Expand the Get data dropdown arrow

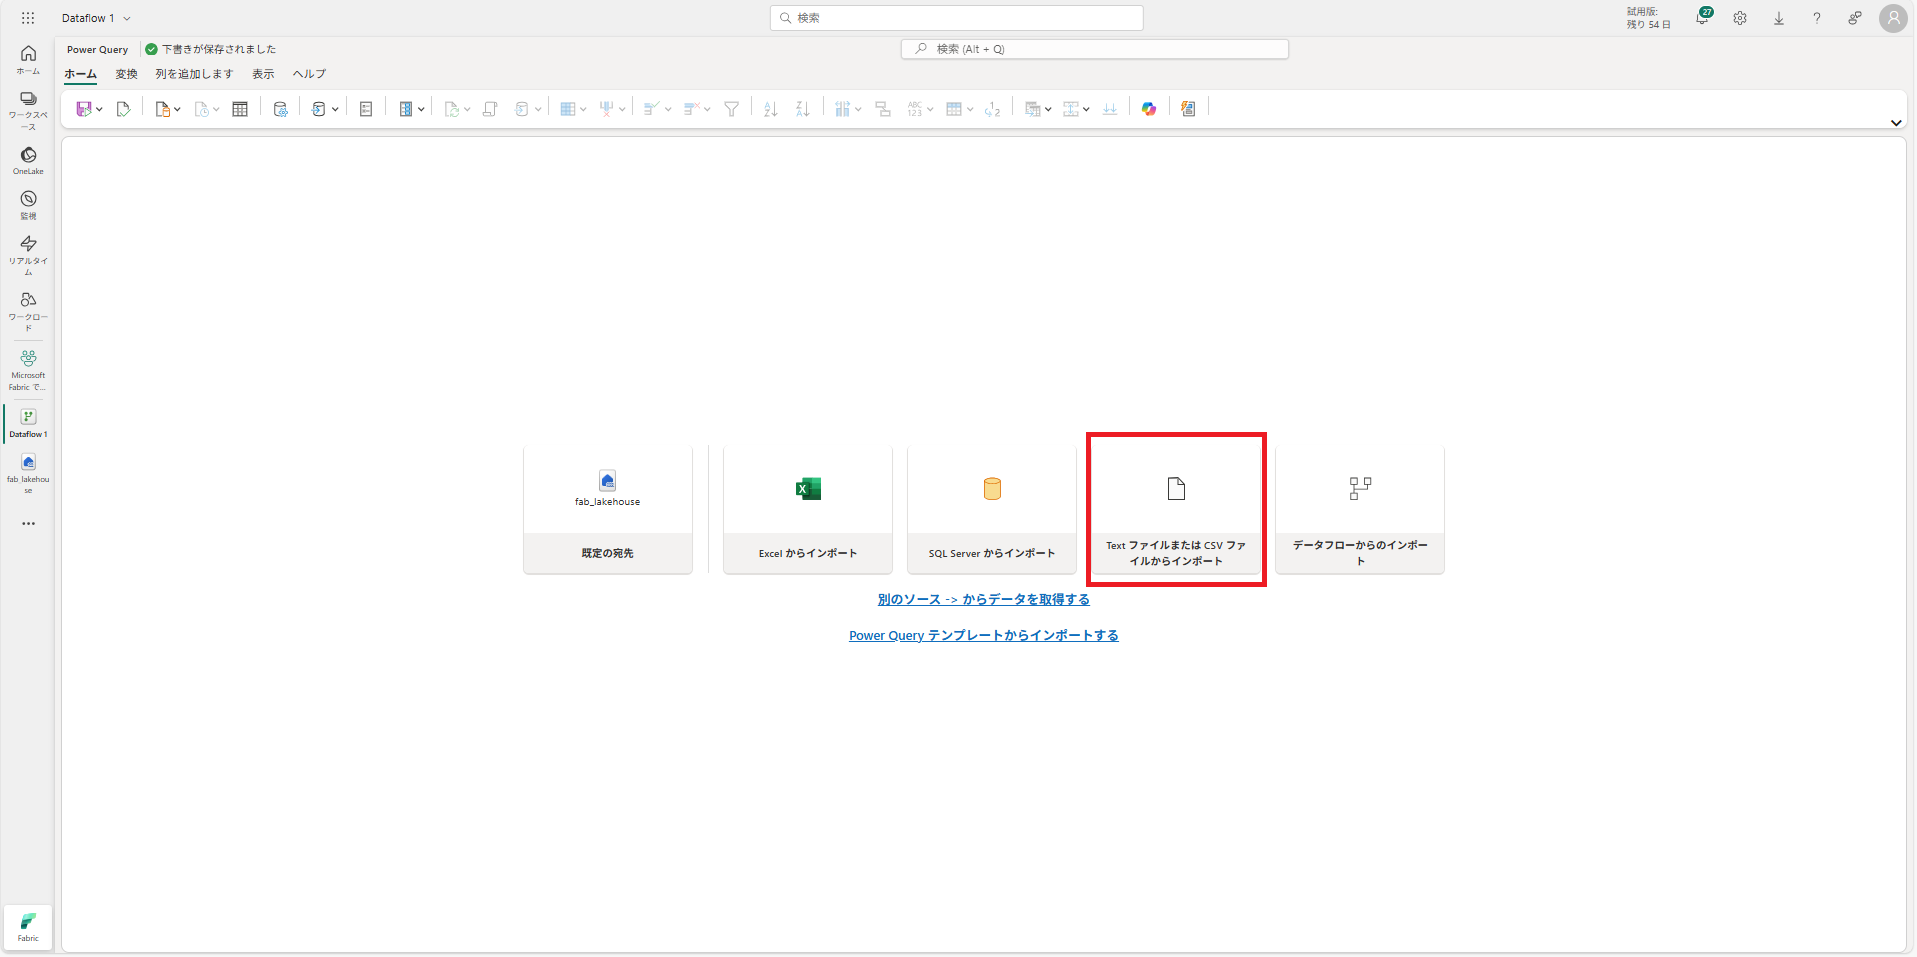click(x=177, y=109)
